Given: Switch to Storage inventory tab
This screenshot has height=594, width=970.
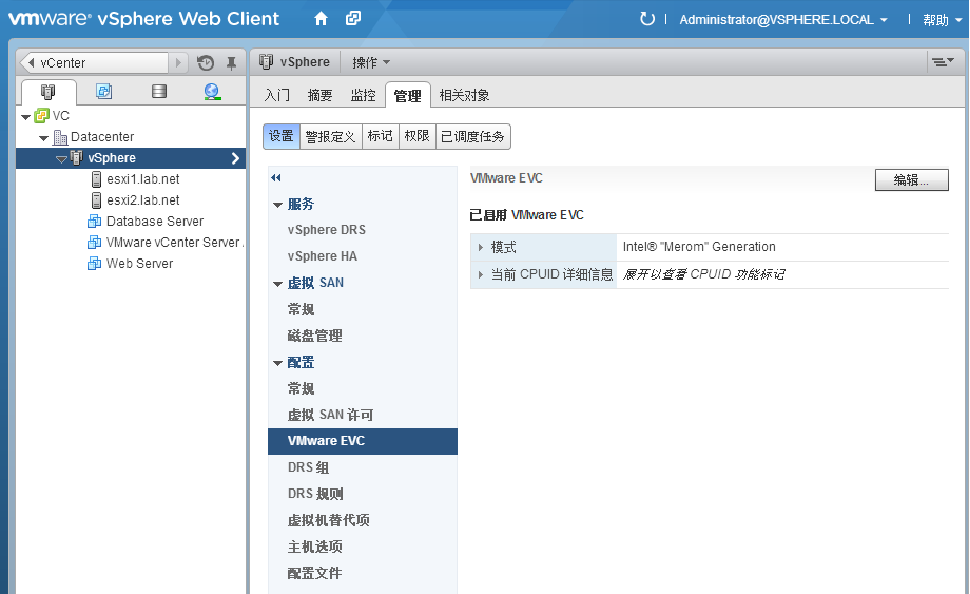Looking at the screenshot, I should click(159, 92).
